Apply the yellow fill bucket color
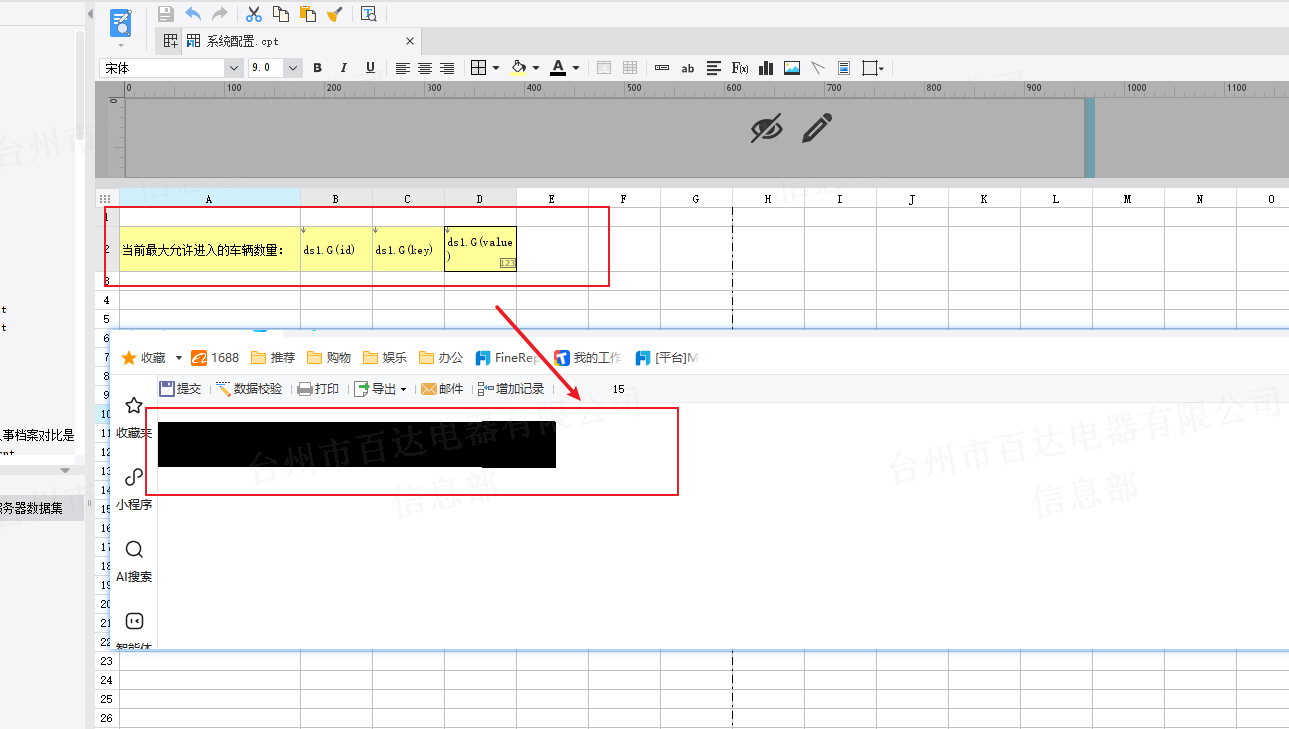This screenshot has width=1289, height=729. click(518, 68)
